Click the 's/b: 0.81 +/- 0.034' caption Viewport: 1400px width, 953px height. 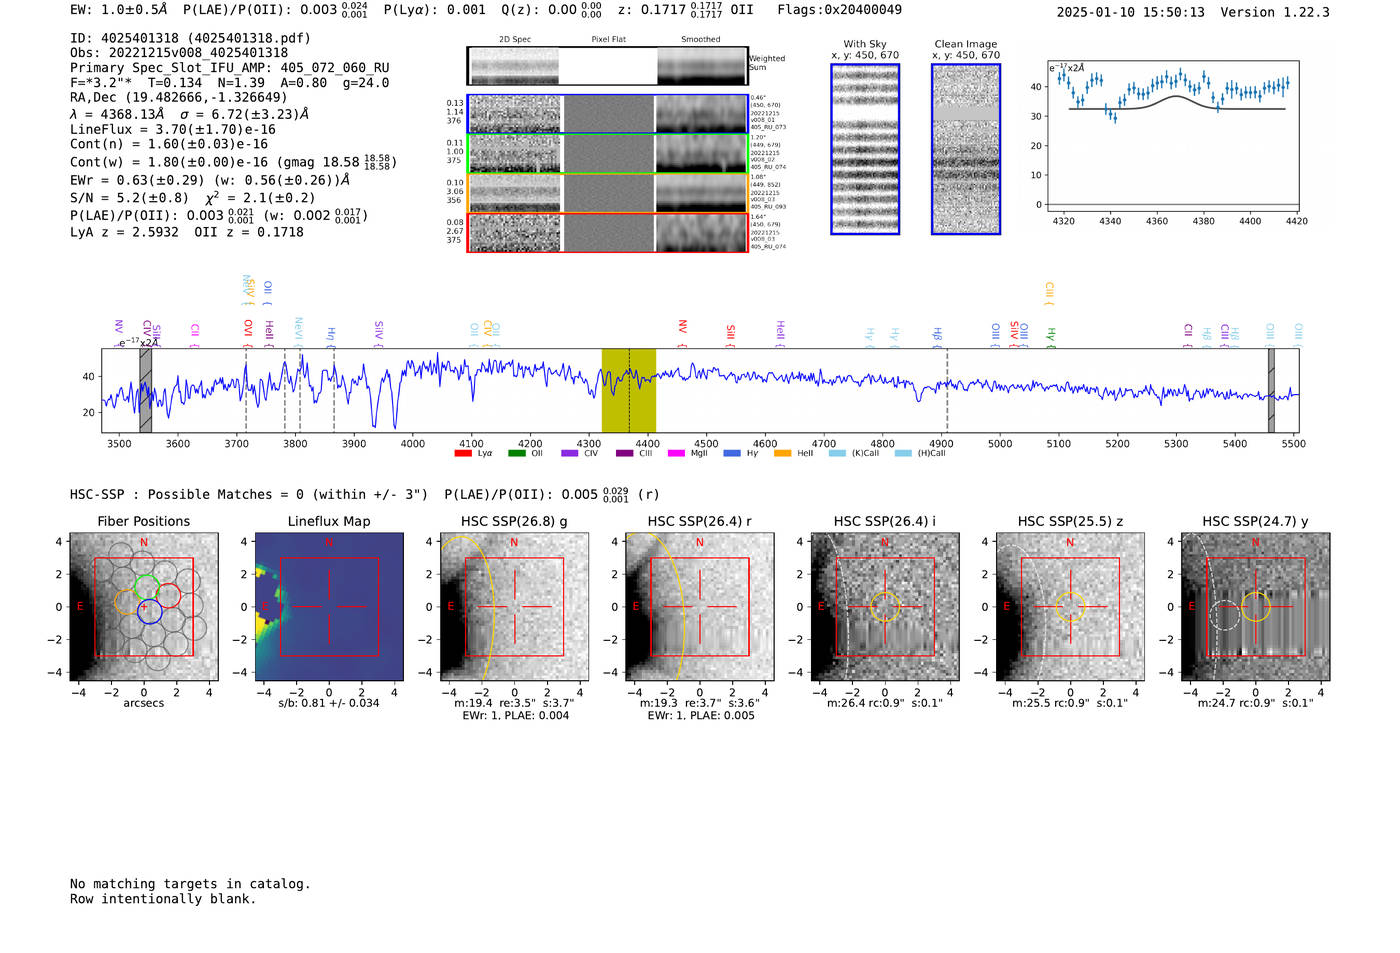(329, 703)
